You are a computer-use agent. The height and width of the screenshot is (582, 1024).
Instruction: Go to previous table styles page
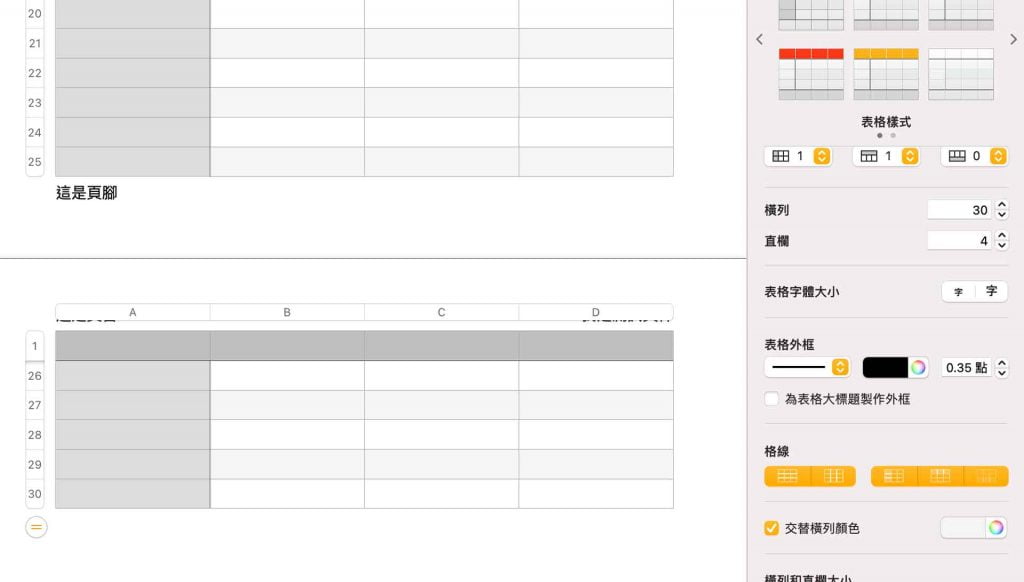[x=759, y=39]
